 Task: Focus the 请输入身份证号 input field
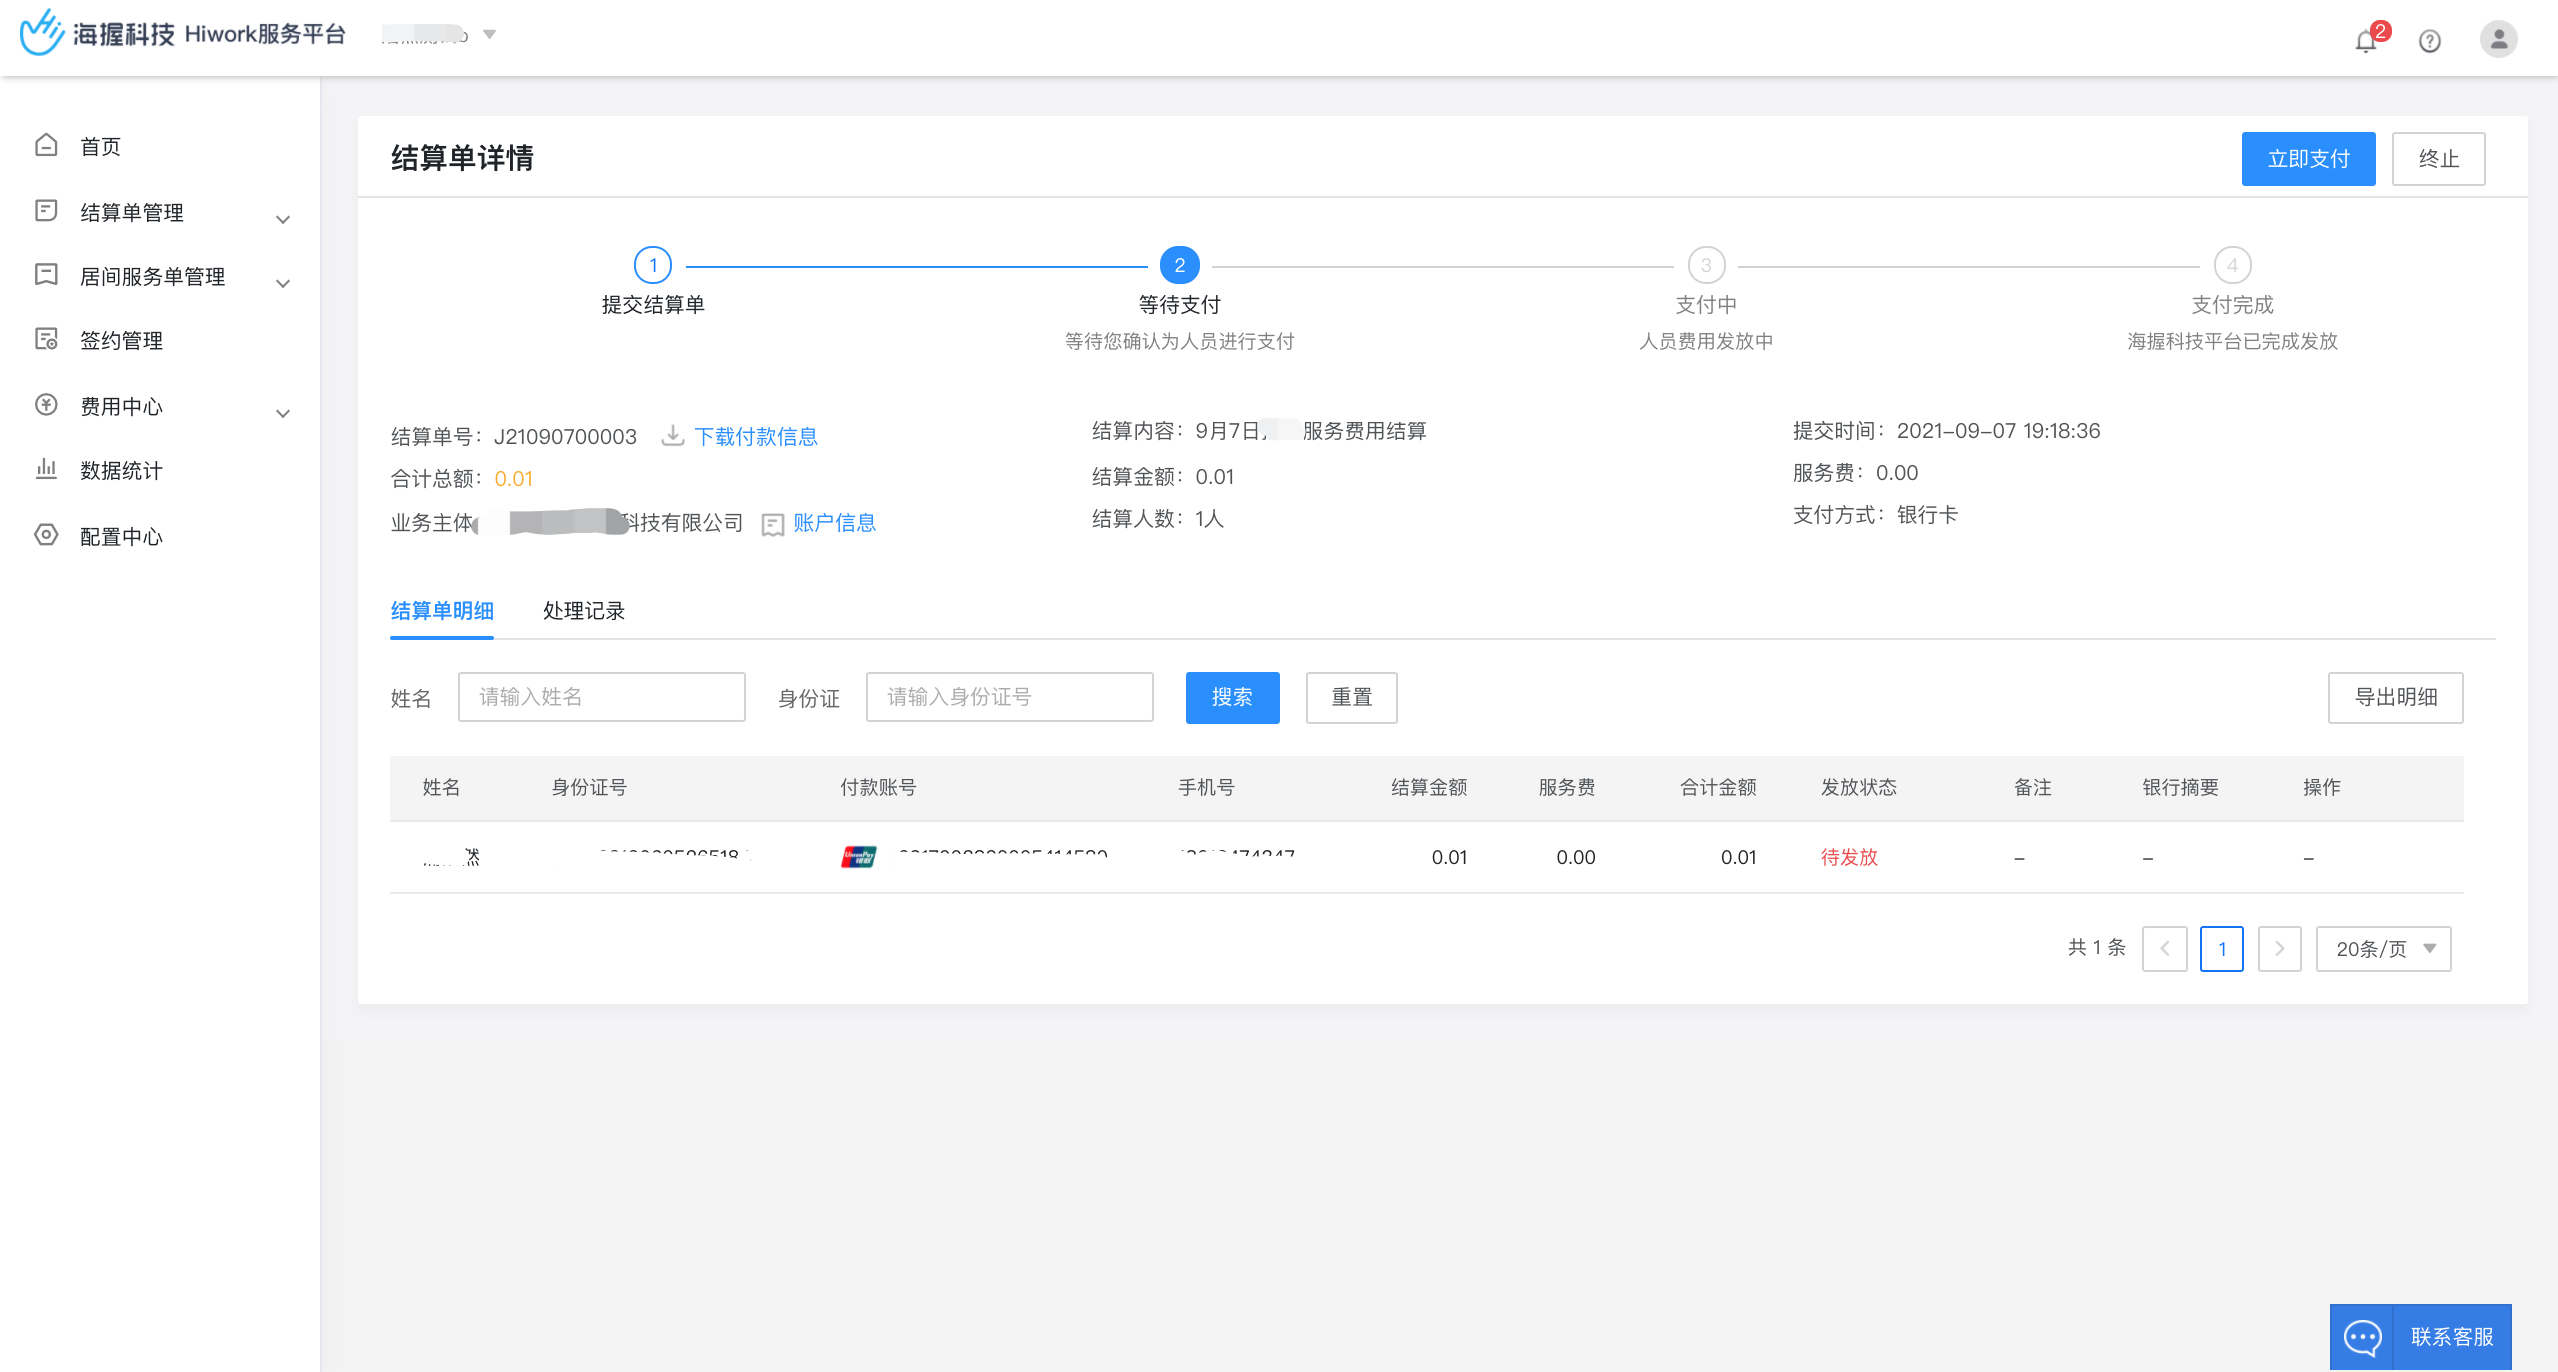(1010, 697)
